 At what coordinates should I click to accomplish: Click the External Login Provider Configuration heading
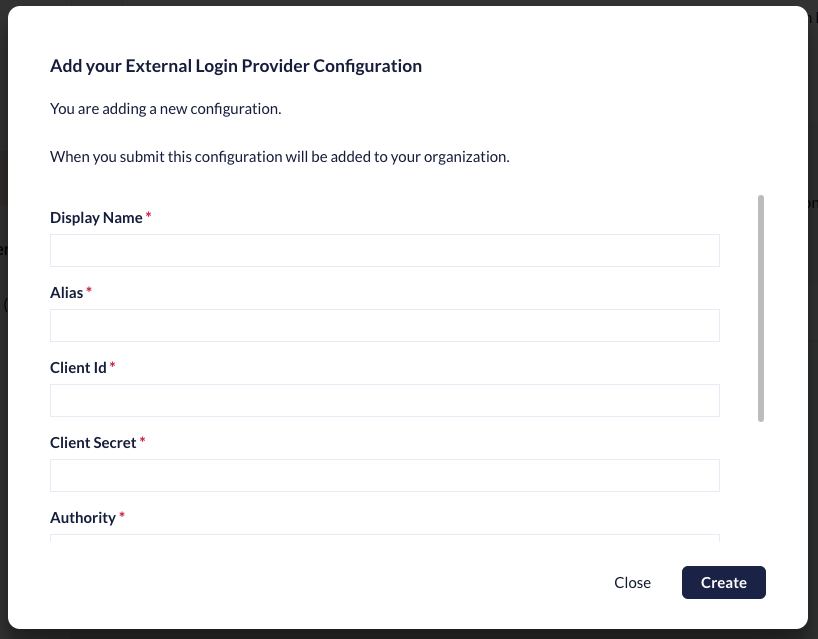[236, 67]
